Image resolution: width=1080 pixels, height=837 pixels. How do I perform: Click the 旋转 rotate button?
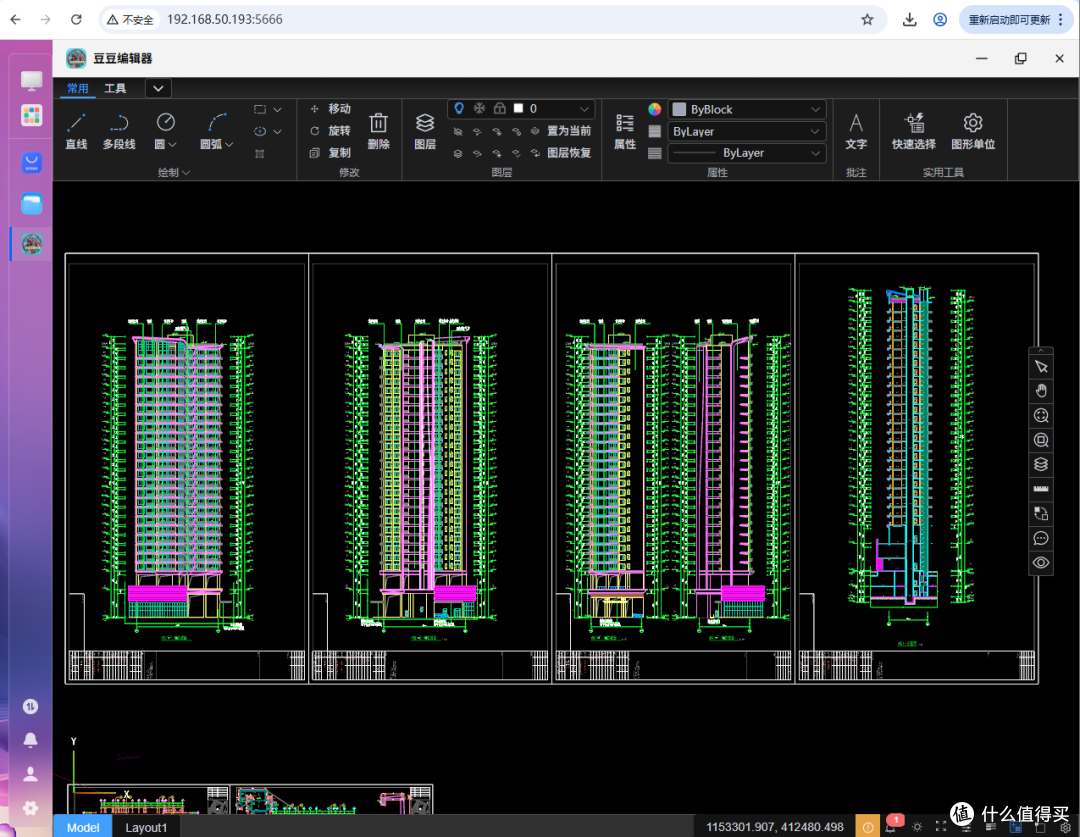[331, 131]
